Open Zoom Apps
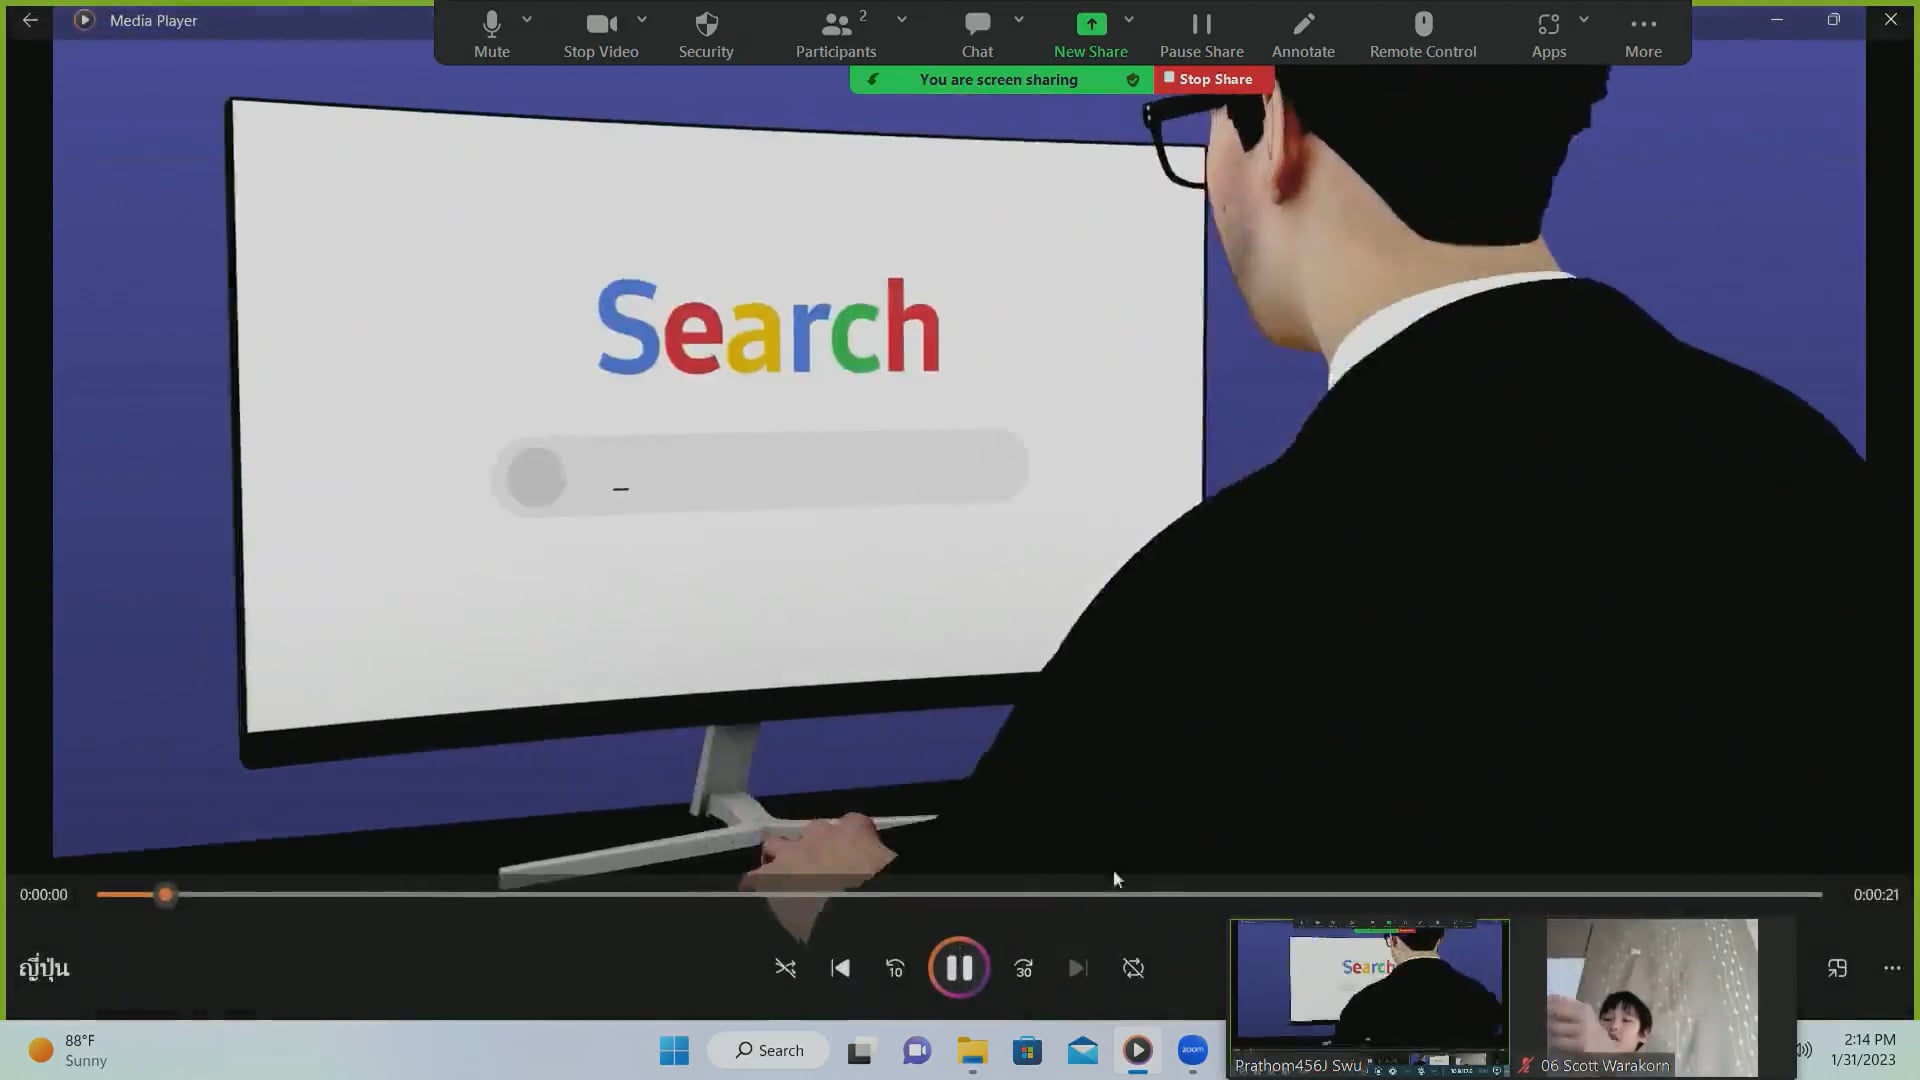Screen dimensions: 1920x1080 pos(1549,35)
